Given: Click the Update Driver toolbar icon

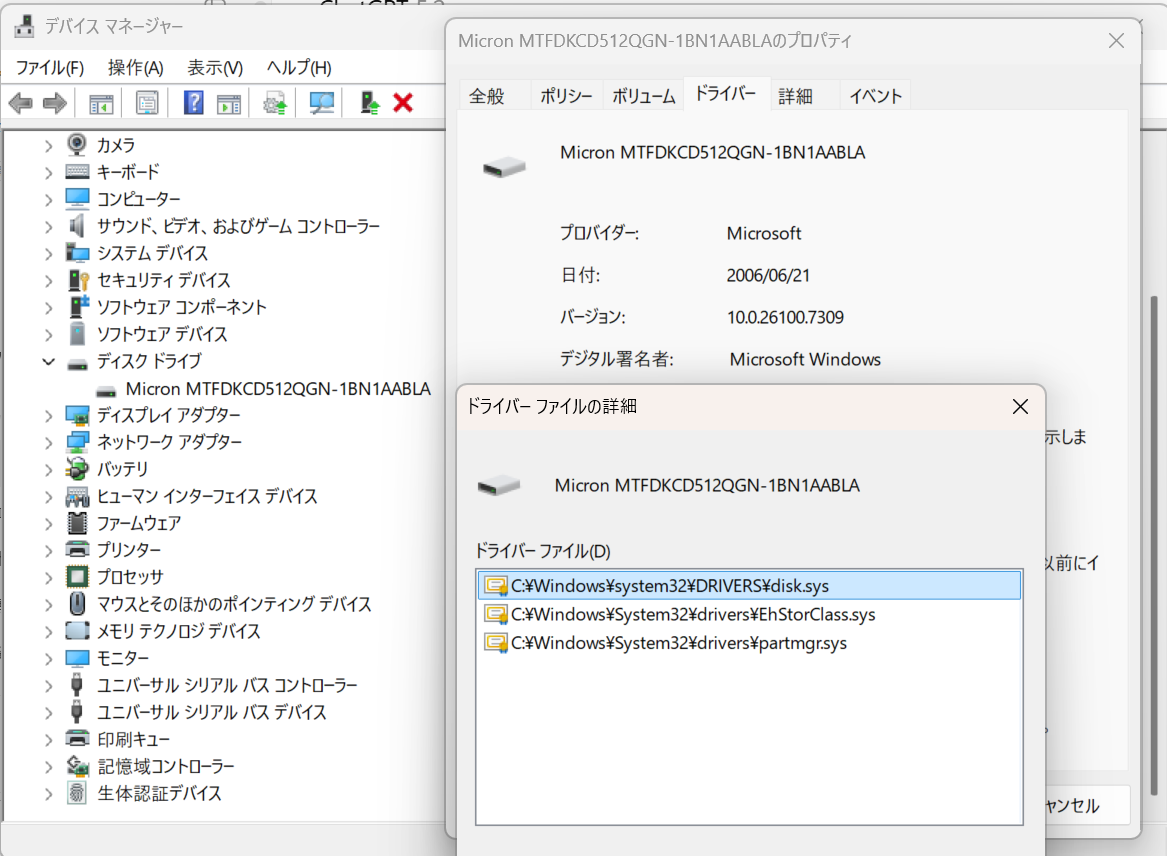Looking at the screenshot, I should [275, 103].
